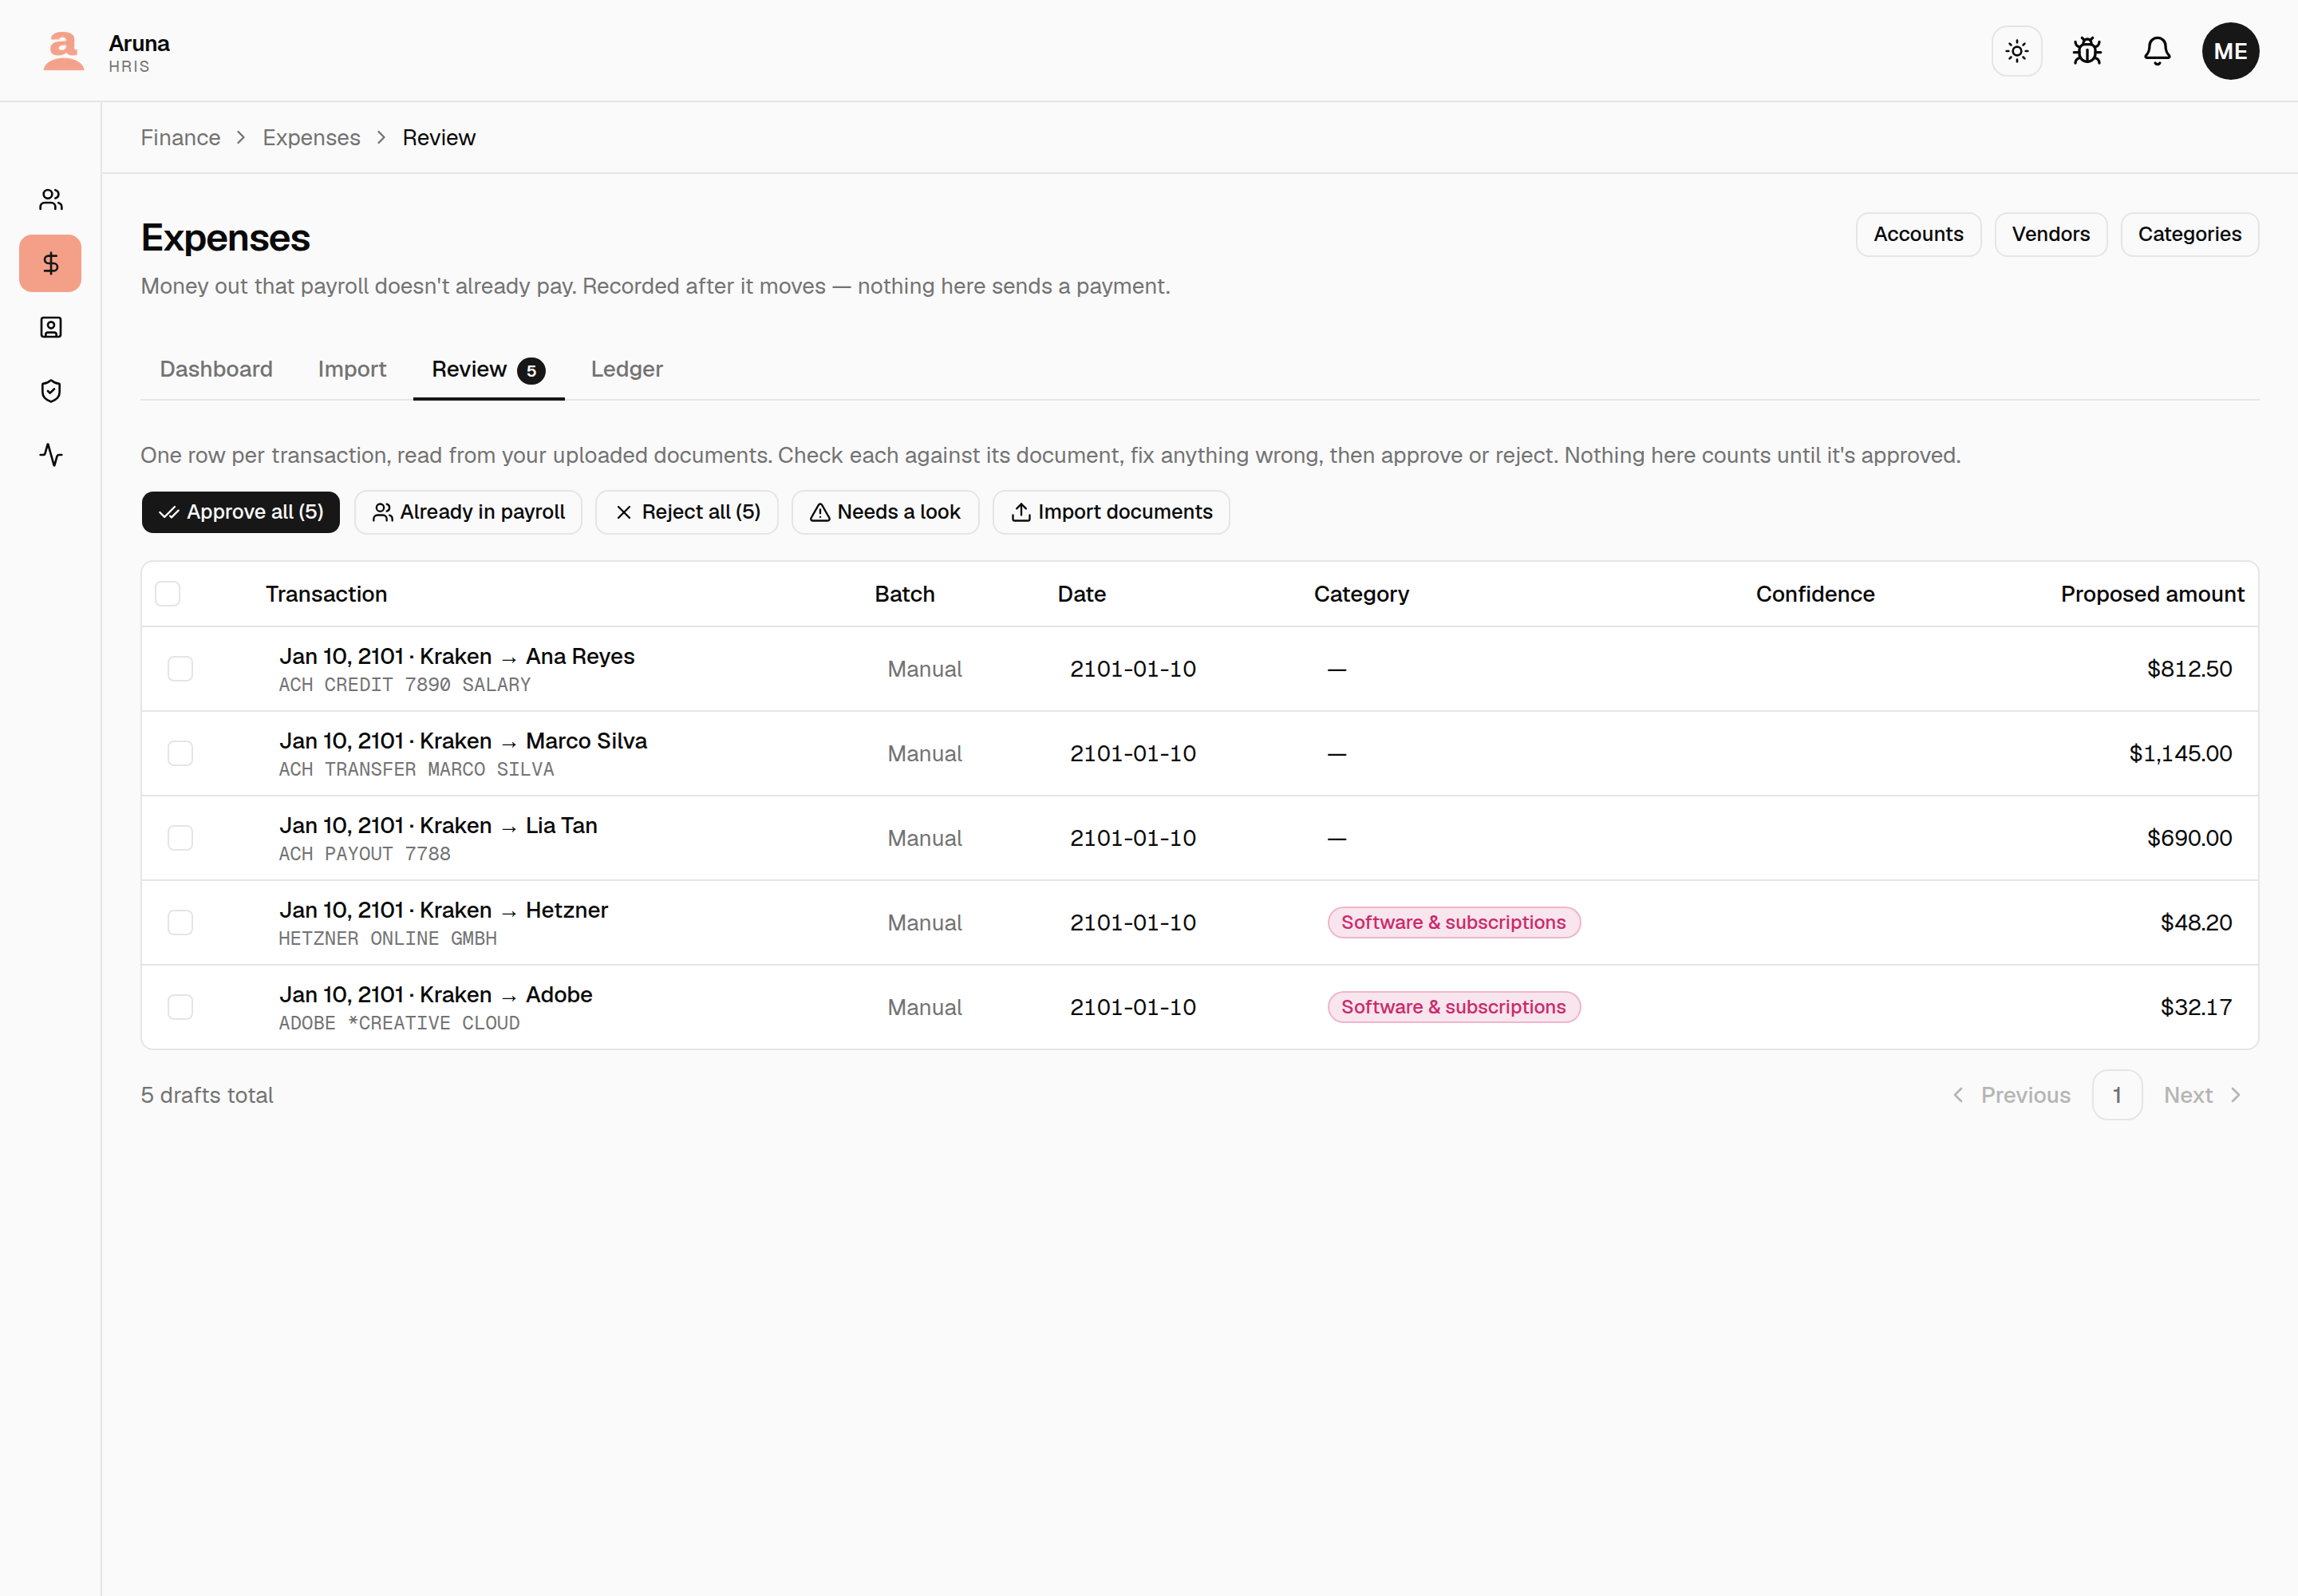Check the Lia Tan transaction row
Image resolution: width=2298 pixels, height=1596 pixels.
(x=180, y=838)
